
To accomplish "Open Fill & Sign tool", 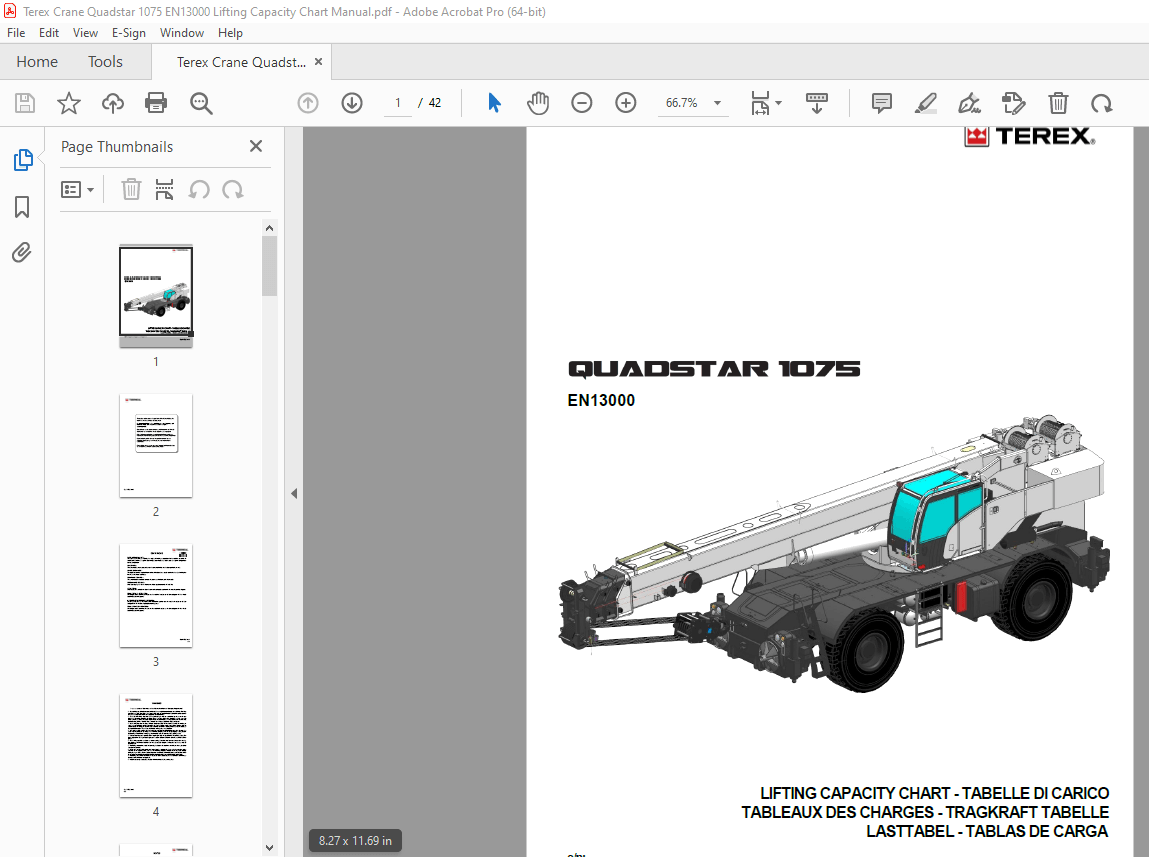I will [x=969, y=102].
